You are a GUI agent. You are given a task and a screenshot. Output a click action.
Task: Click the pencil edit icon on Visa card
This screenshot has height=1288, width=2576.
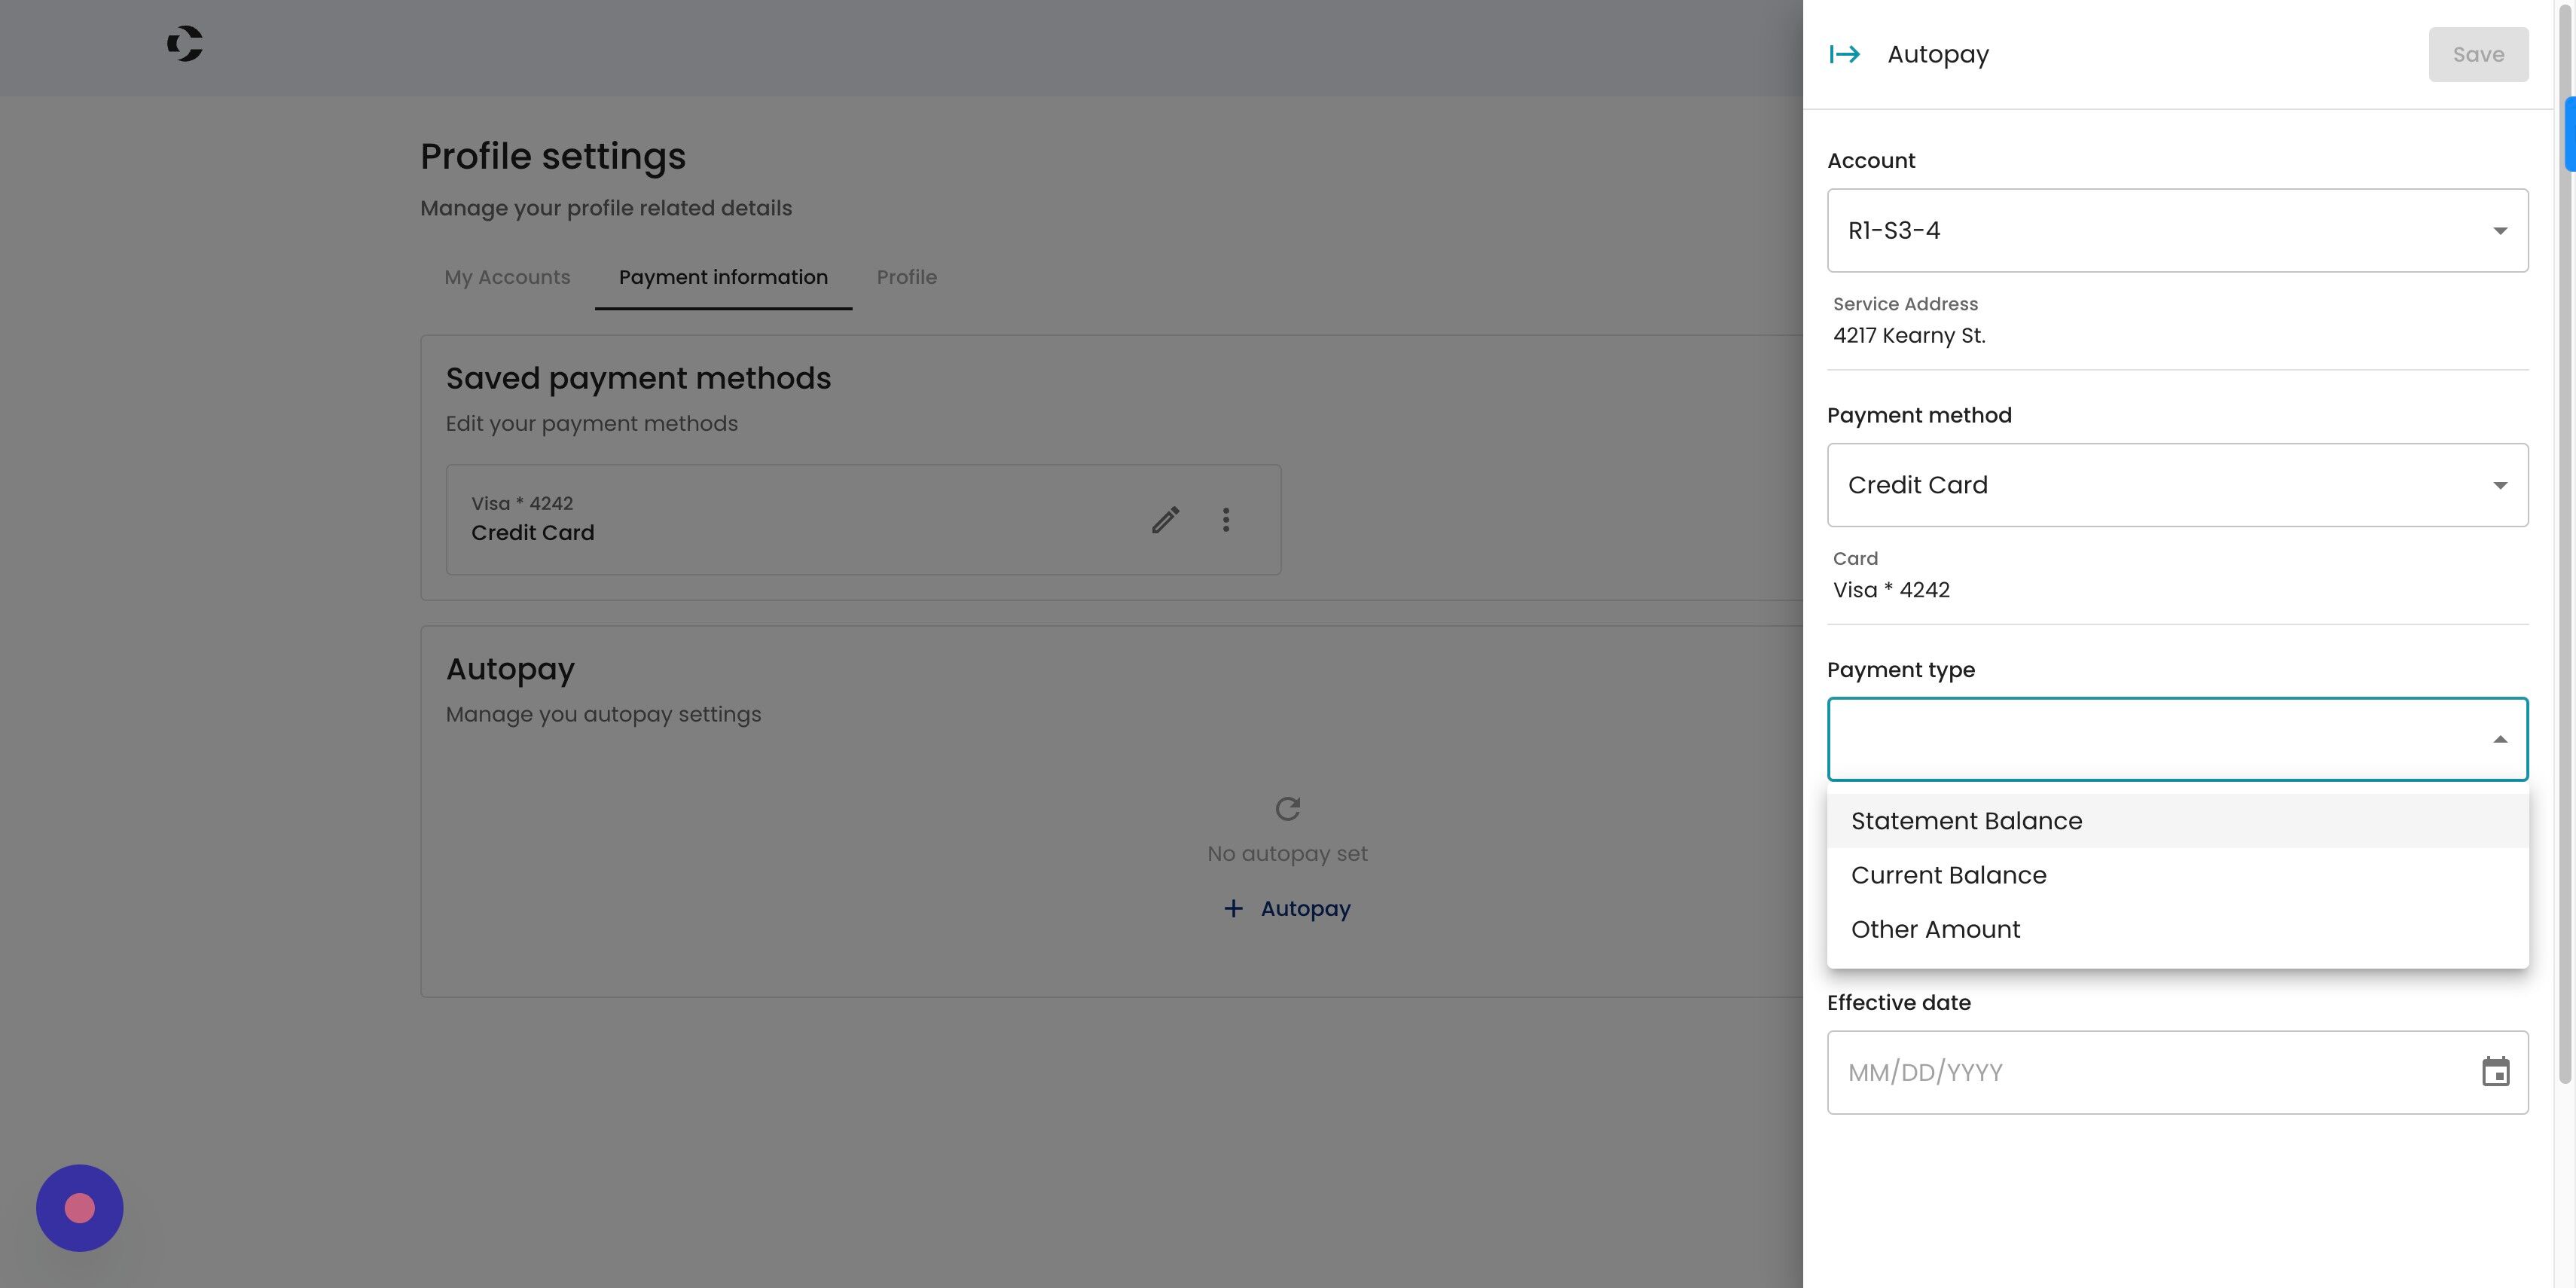(1165, 520)
